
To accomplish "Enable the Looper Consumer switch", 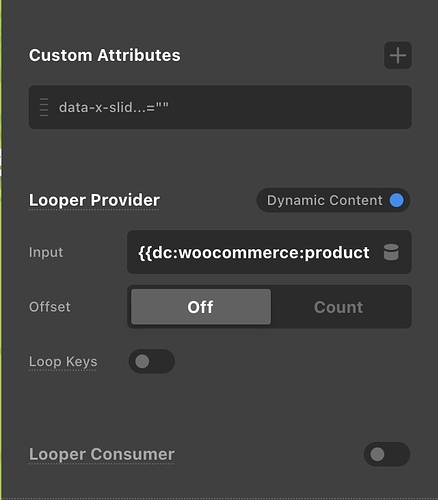I will pyautogui.click(x=387, y=454).
